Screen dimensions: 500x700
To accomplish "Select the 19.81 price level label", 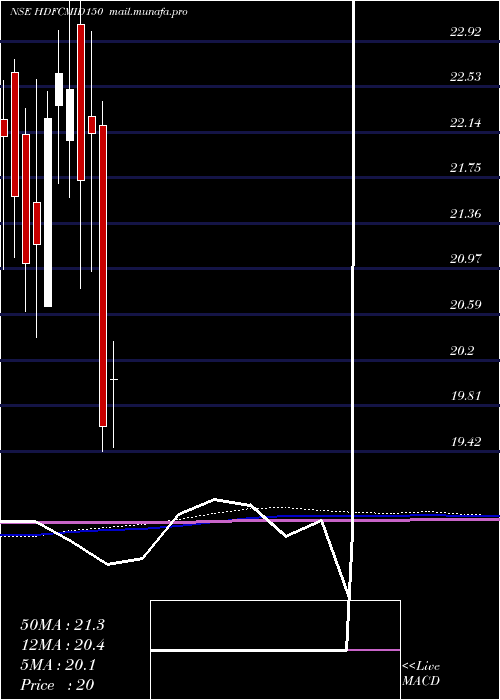I will [466, 396].
